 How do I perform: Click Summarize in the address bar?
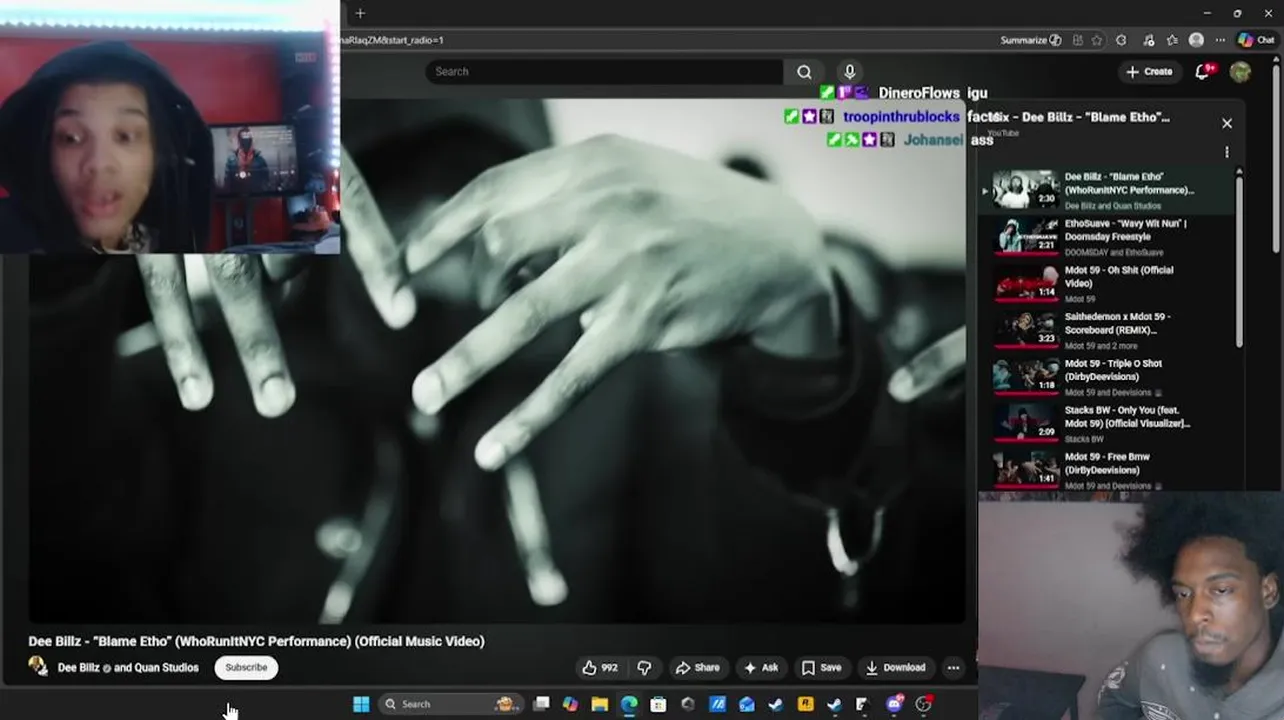coord(1030,40)
